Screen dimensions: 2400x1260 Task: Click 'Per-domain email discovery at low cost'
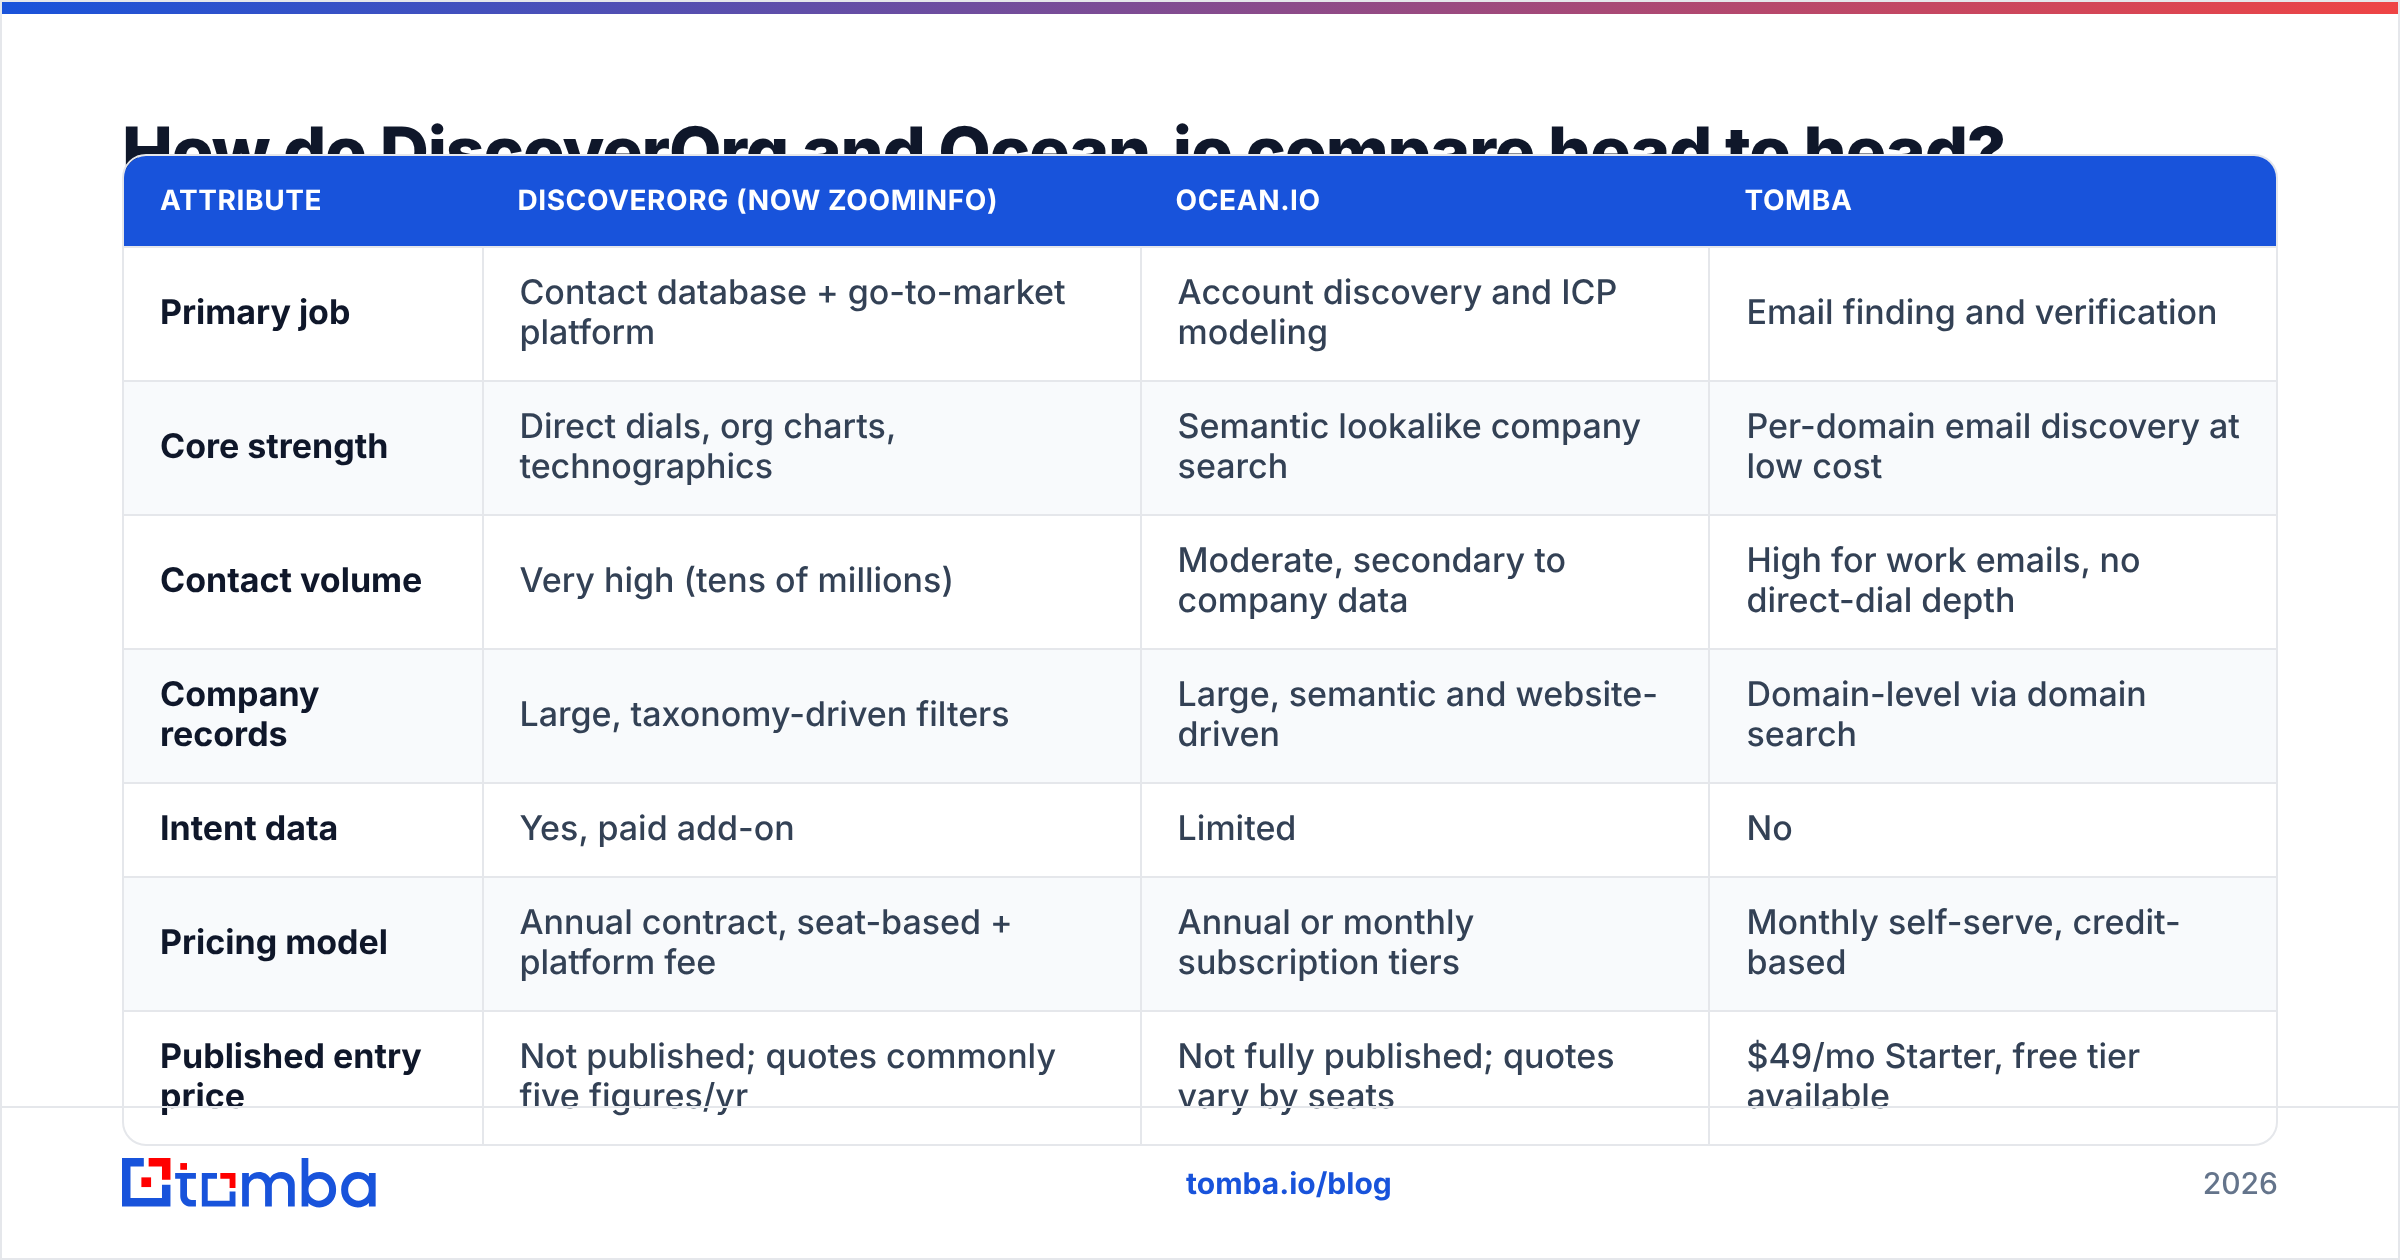point(1992,446)
